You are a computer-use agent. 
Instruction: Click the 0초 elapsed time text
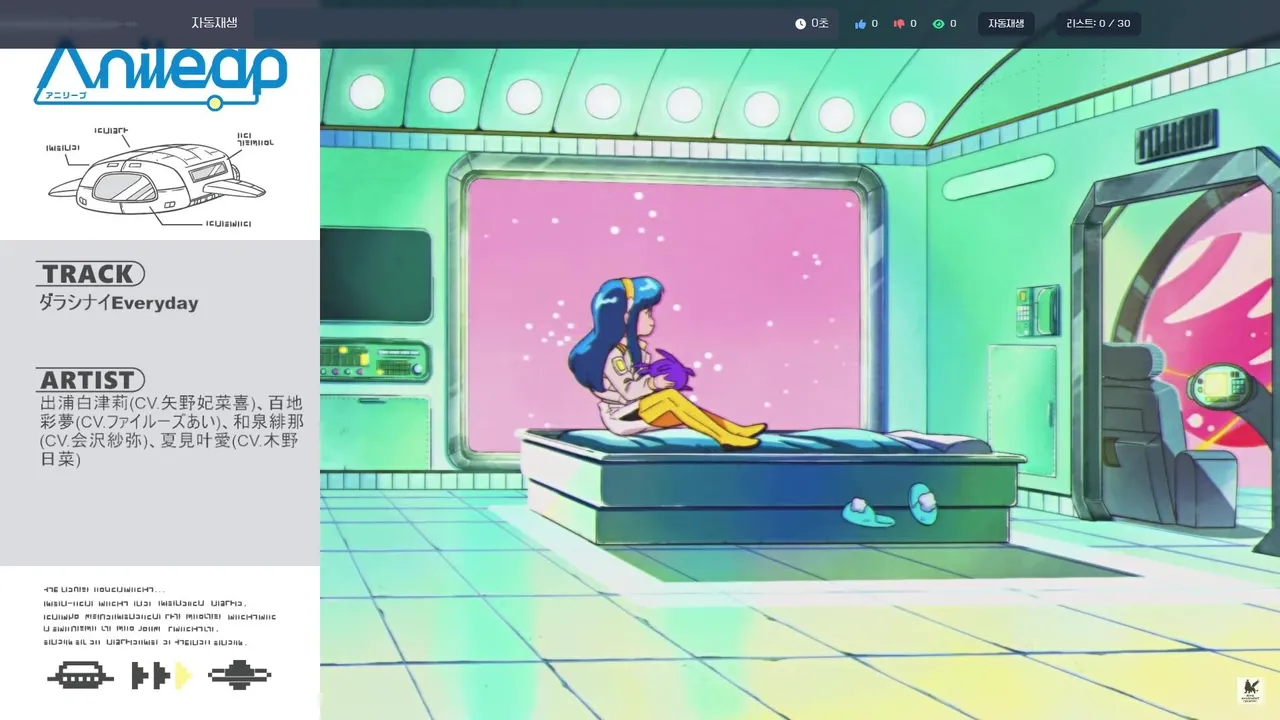pyautogui.click(x=820, y=24)
